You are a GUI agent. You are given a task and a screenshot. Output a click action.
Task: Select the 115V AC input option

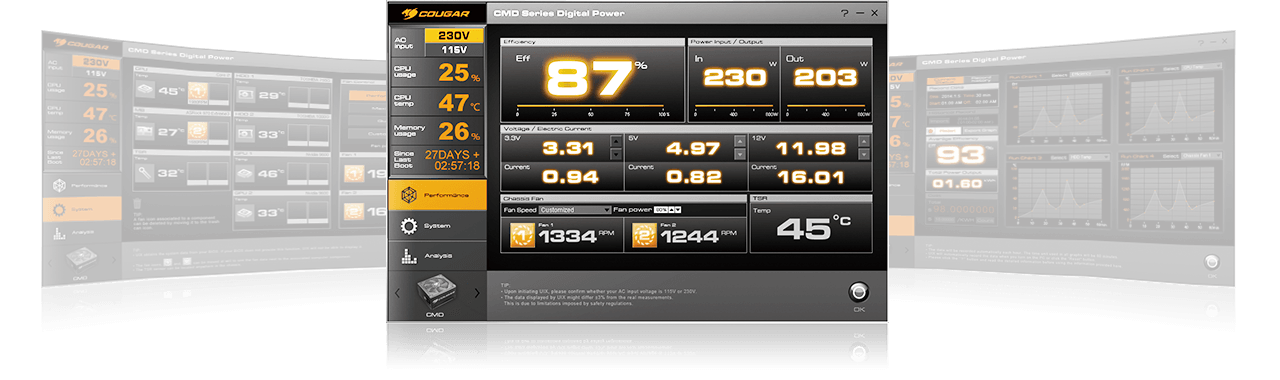[x=455, y=49]
